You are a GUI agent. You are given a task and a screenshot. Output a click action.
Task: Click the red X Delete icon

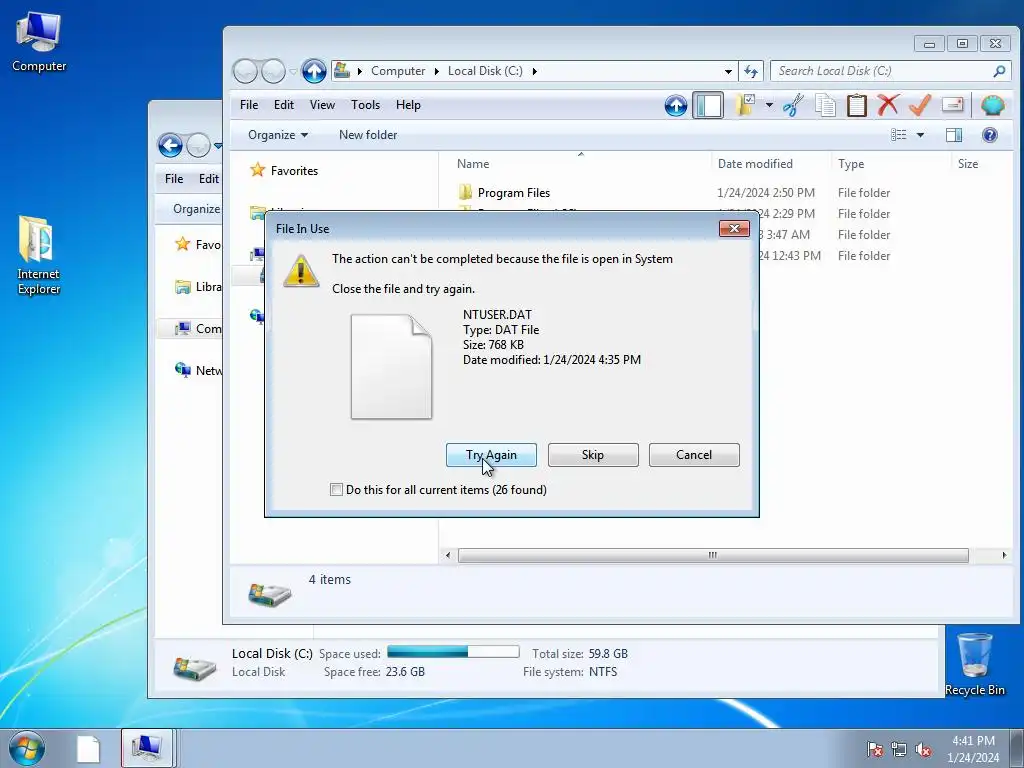[888, 105]
